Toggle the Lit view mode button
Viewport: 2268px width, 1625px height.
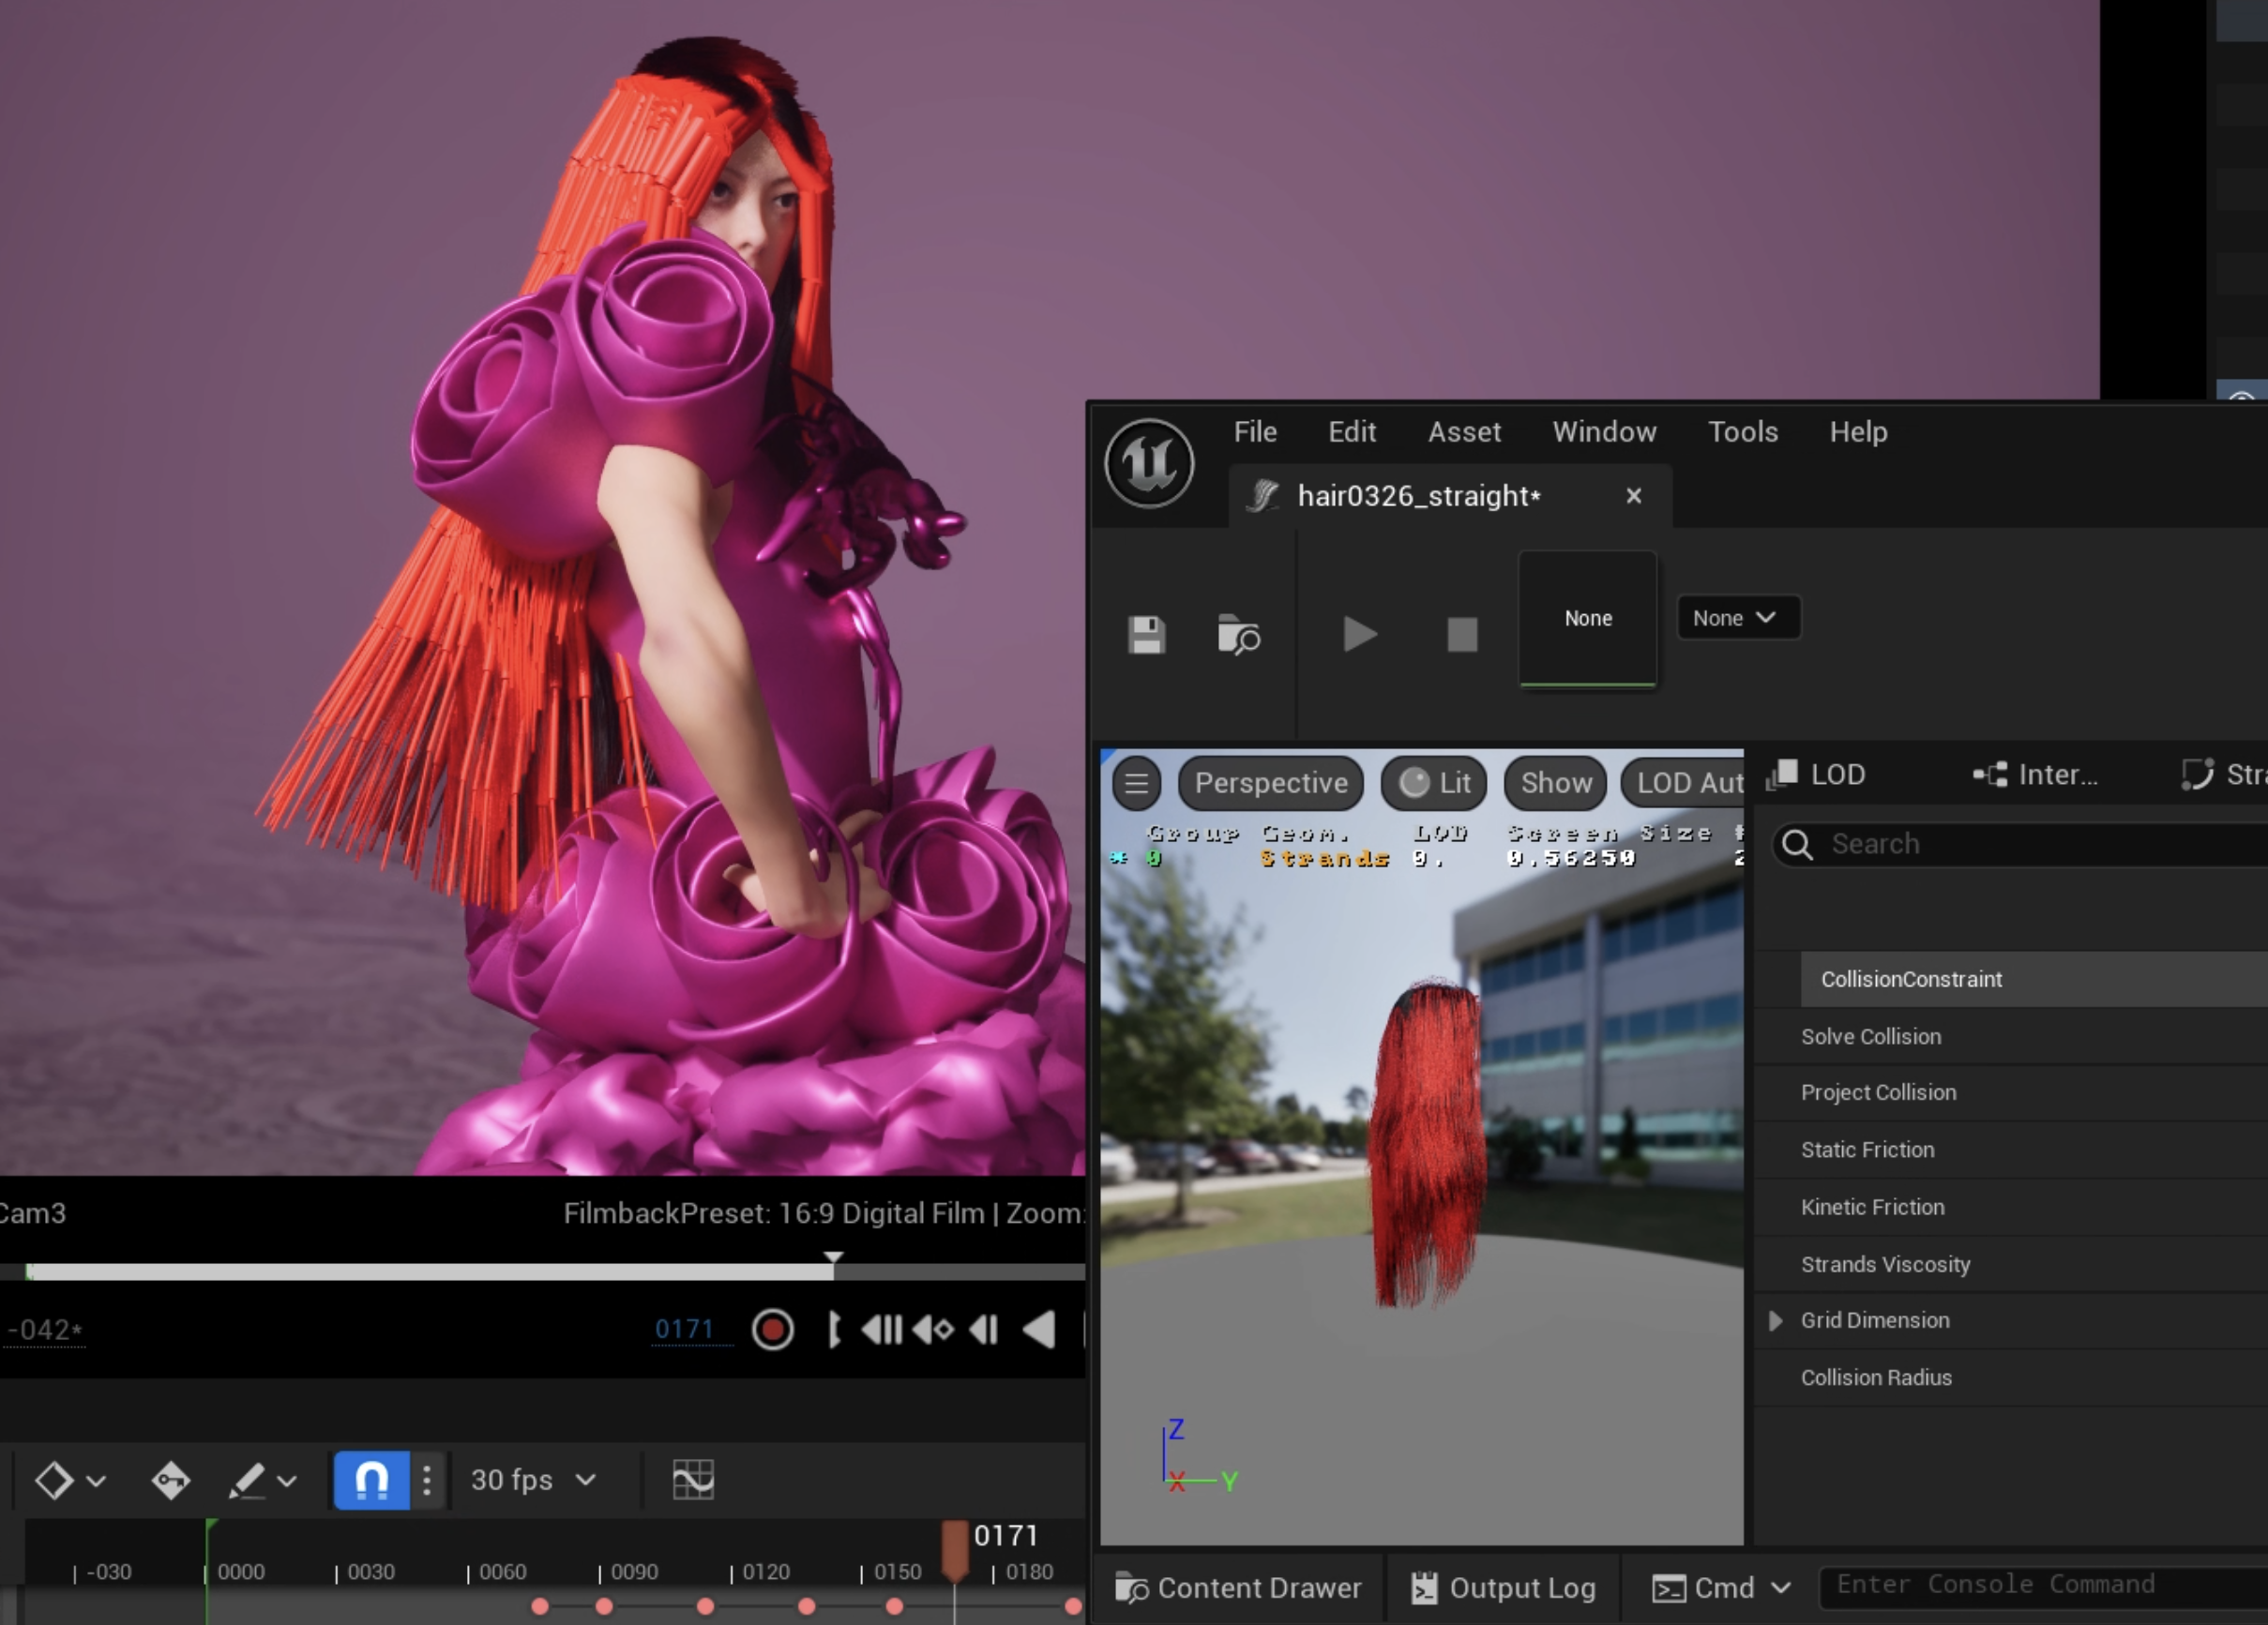pos(1434,783)
